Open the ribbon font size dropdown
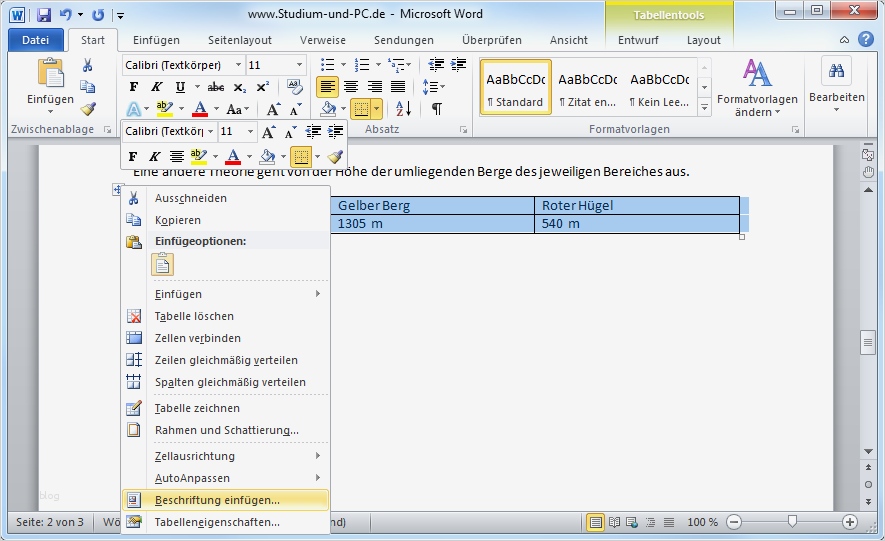Image resolution: width=885 pixels, height=541 pixels. 299,65
